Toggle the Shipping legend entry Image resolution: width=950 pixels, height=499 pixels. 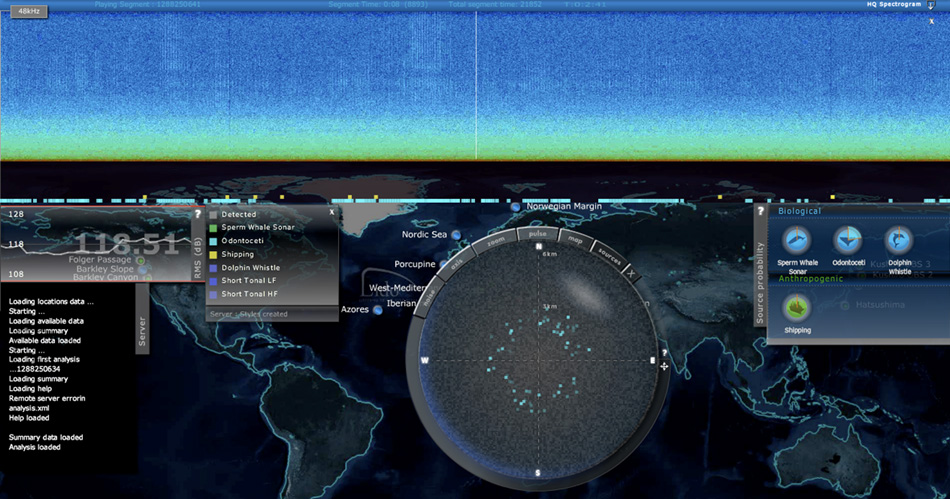(213, 255)
